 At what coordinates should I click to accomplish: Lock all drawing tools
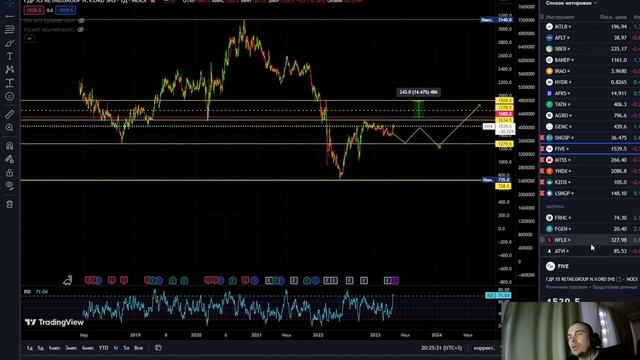(9, 173)
